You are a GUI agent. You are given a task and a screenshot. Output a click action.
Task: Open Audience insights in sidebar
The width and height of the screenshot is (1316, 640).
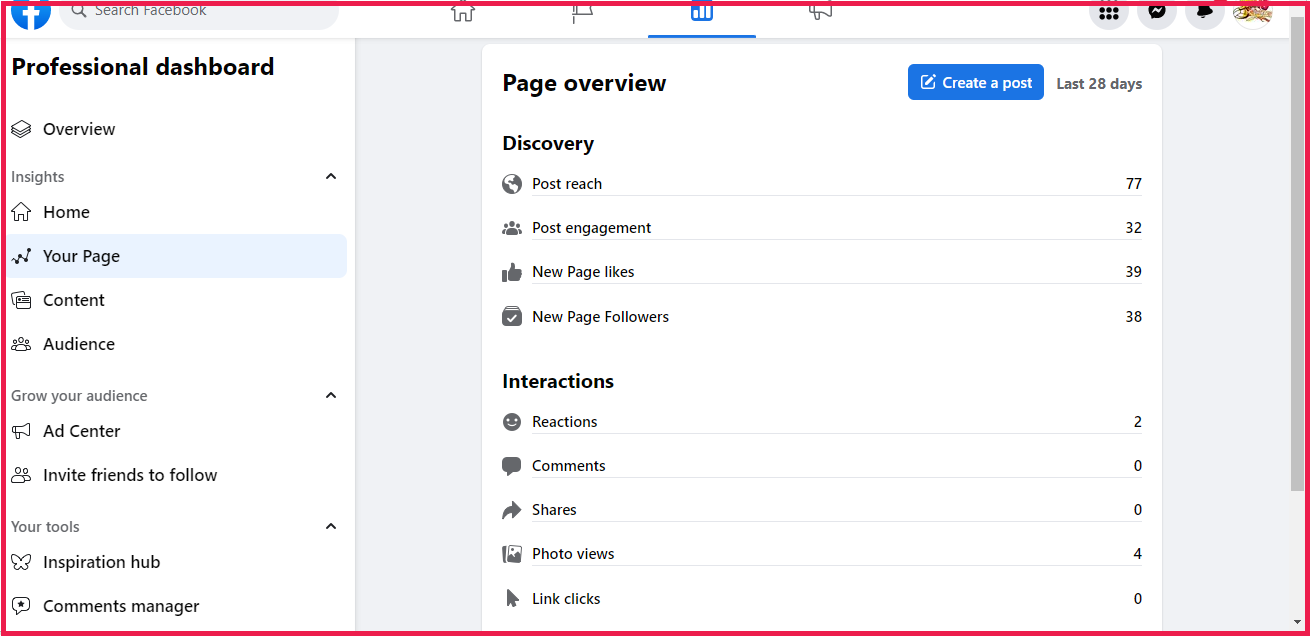click(78, 344)
